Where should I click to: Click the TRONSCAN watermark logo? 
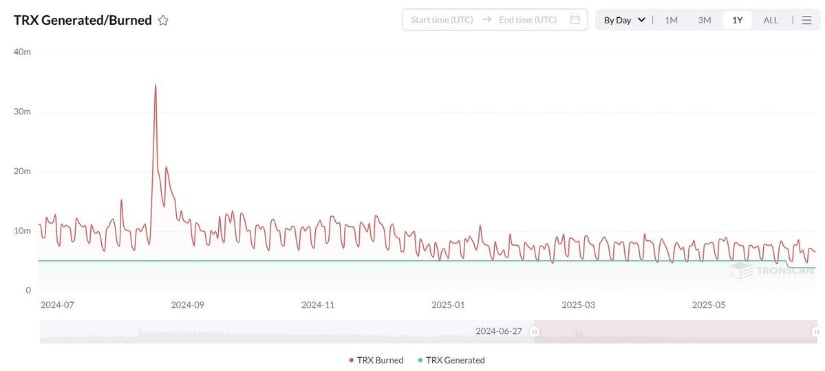pyautogui.click(x=773, y=270)
